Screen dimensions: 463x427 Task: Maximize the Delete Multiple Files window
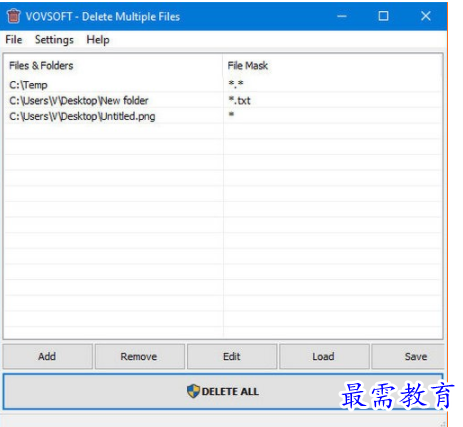click(x=383, y=16)
